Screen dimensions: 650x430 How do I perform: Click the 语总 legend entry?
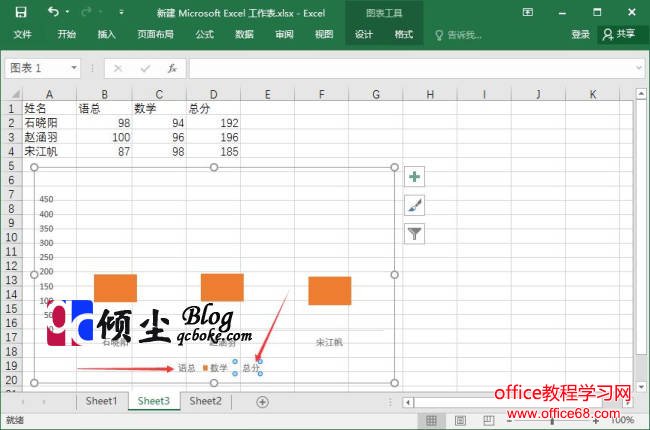pyautogui.click(x=187, y=368)
